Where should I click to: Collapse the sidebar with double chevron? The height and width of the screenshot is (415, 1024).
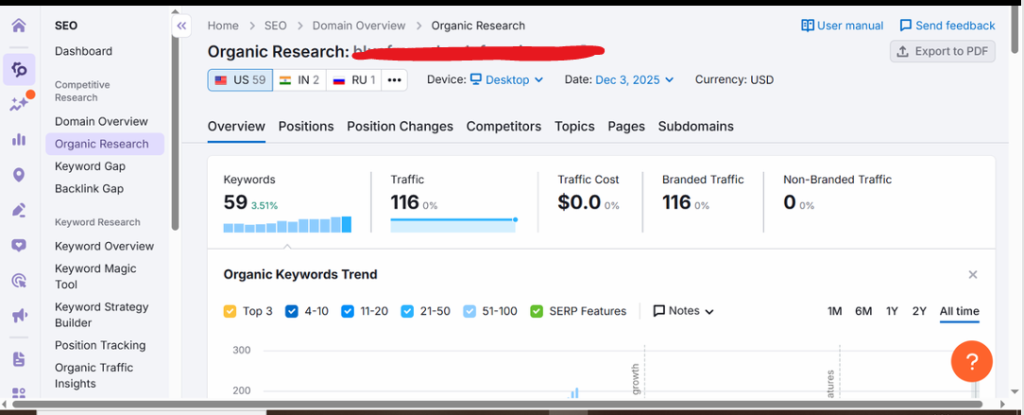pos(181,26)
